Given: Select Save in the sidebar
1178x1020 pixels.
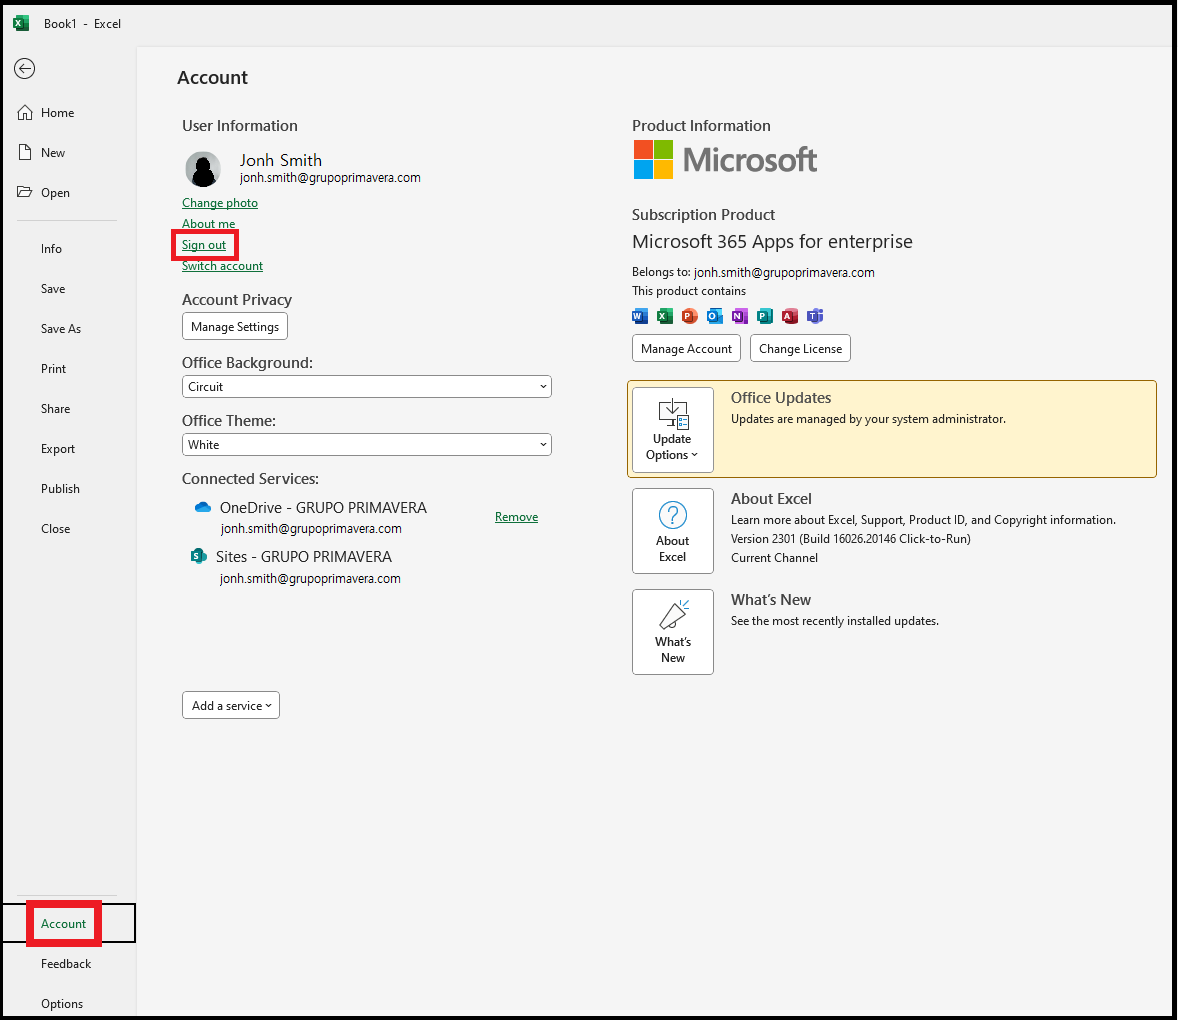Looking at the screenshot, I should pyautogui.click(x=53, y=288).
